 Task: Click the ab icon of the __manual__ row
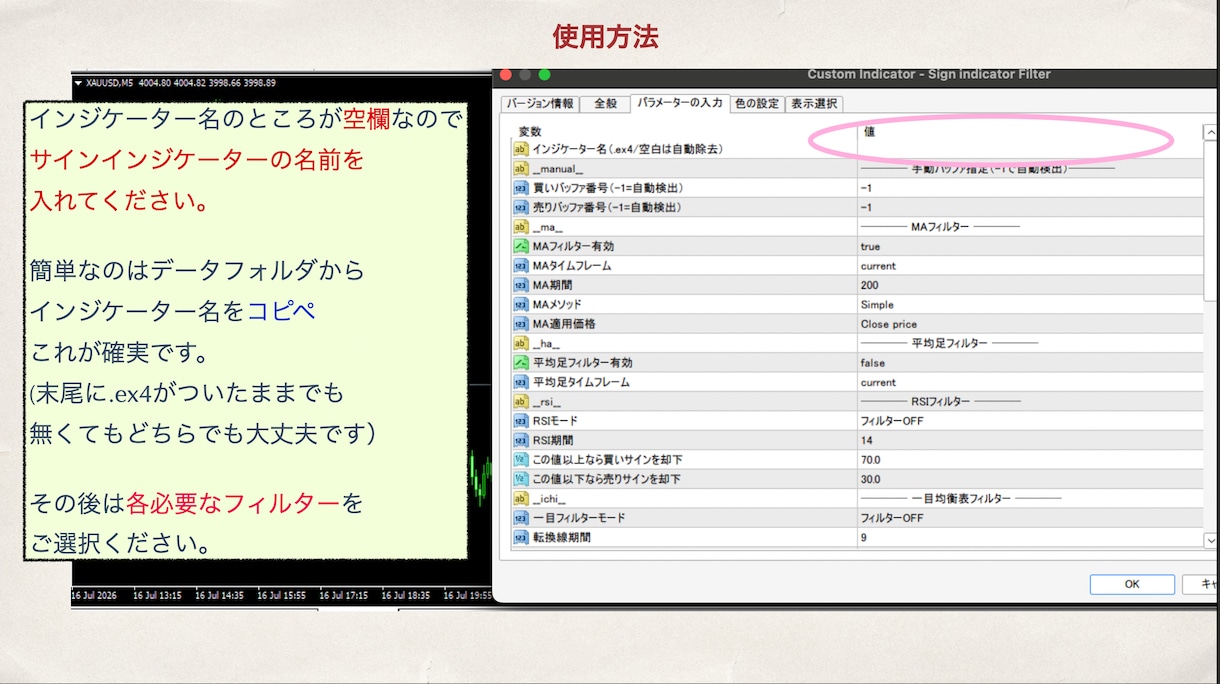520,169
